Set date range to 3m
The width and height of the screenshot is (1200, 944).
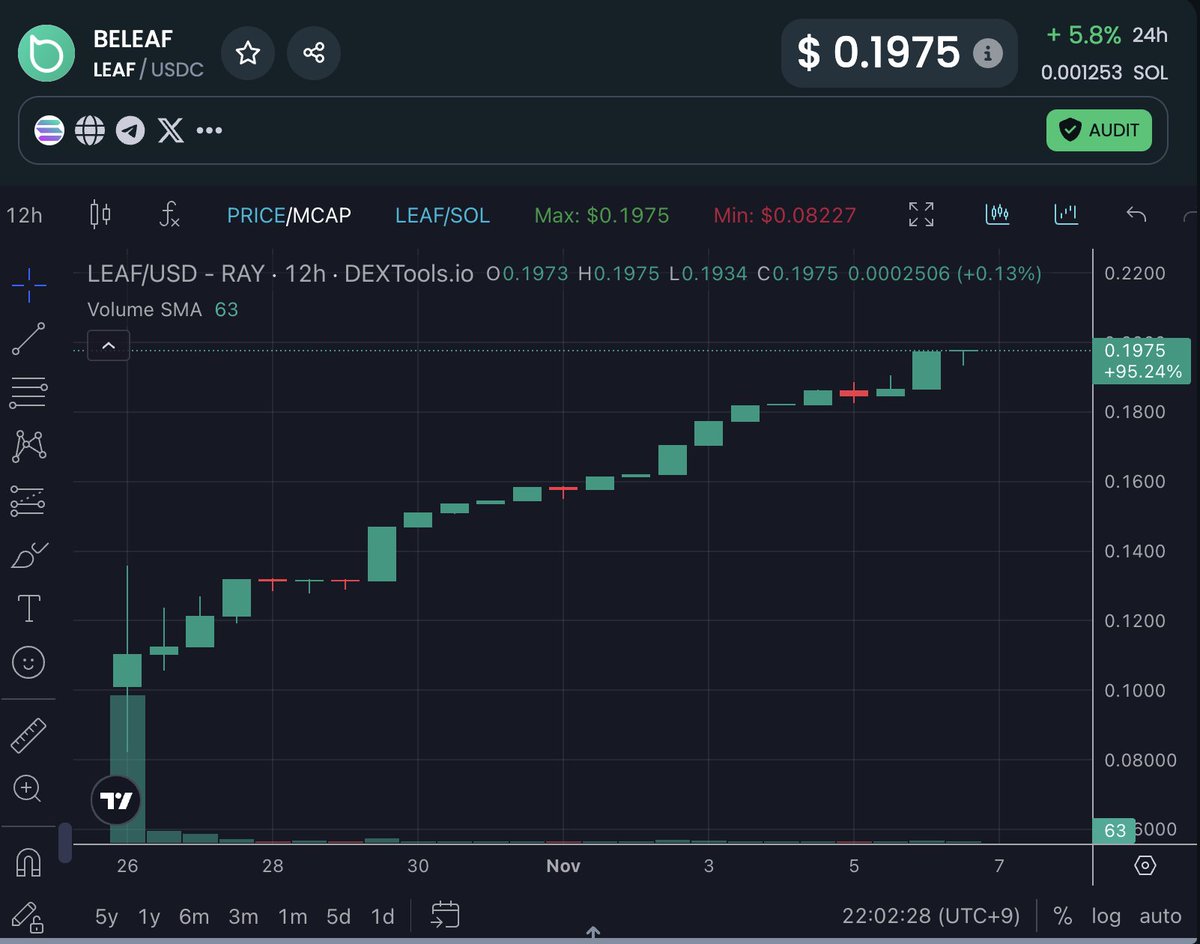(243, 917)
